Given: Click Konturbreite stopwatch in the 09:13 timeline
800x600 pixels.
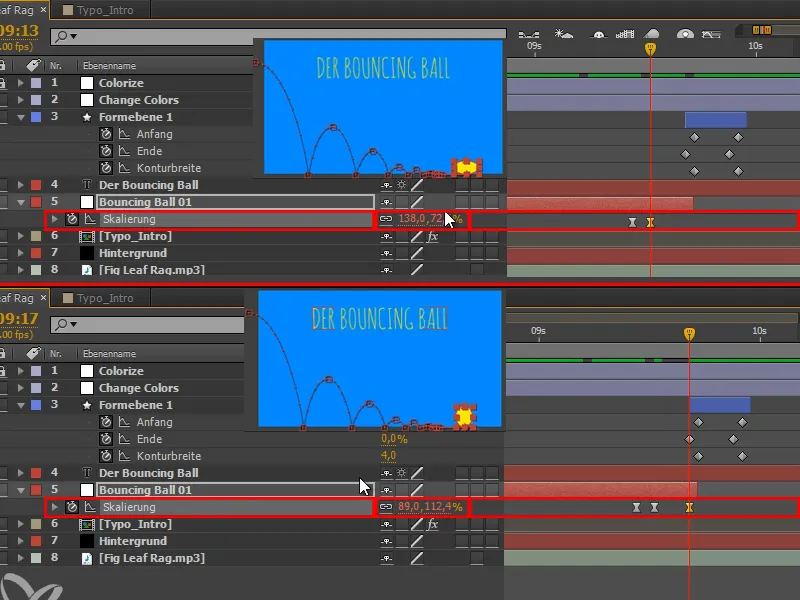Looking at the screenshot, I should (106, 168).
